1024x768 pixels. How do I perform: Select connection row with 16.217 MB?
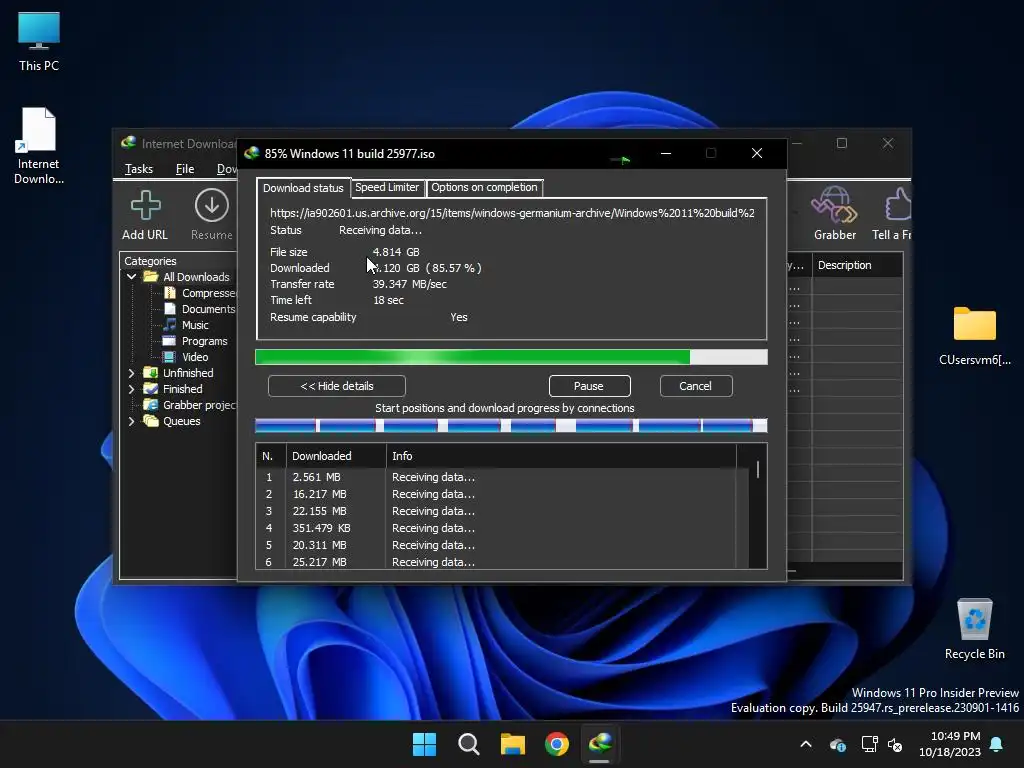502,494
